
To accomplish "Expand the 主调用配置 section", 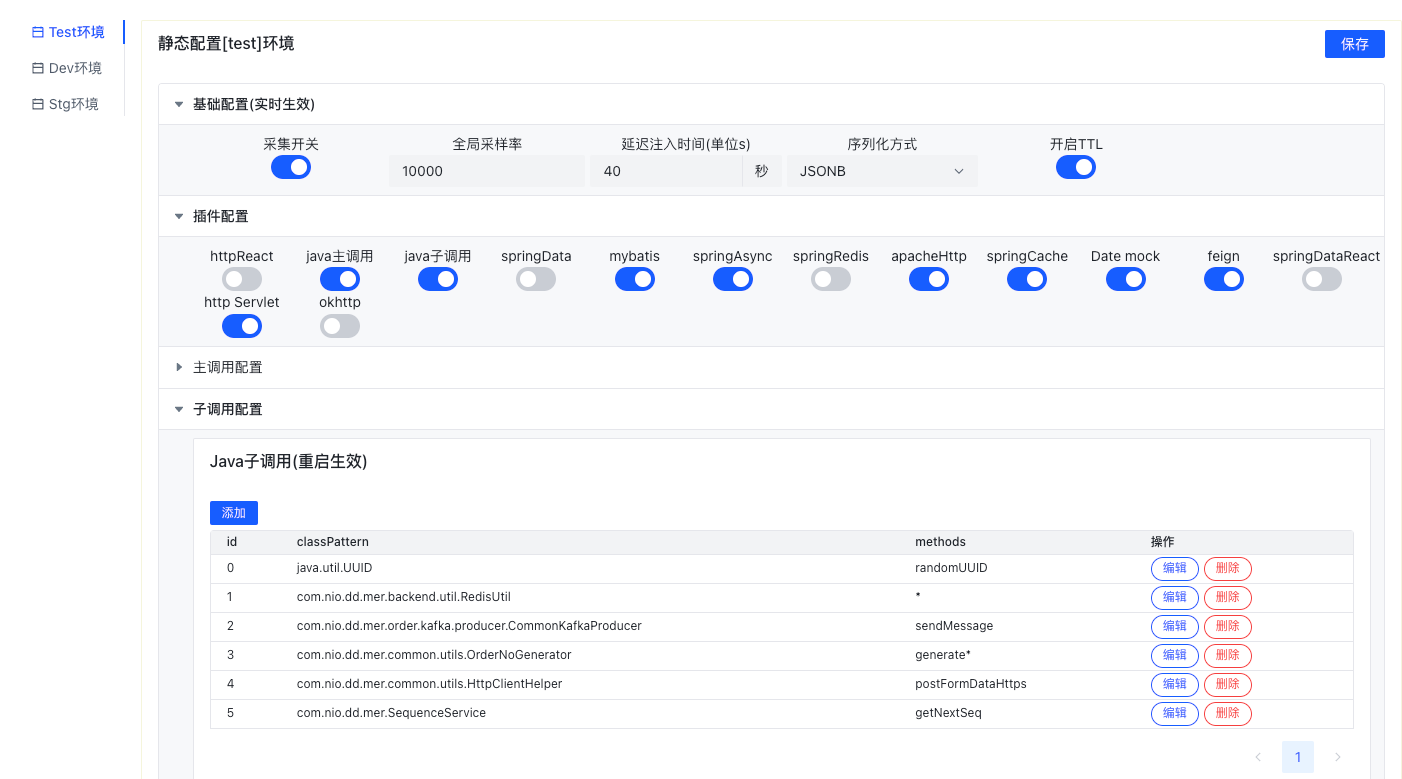I will [x=179, y=367].
